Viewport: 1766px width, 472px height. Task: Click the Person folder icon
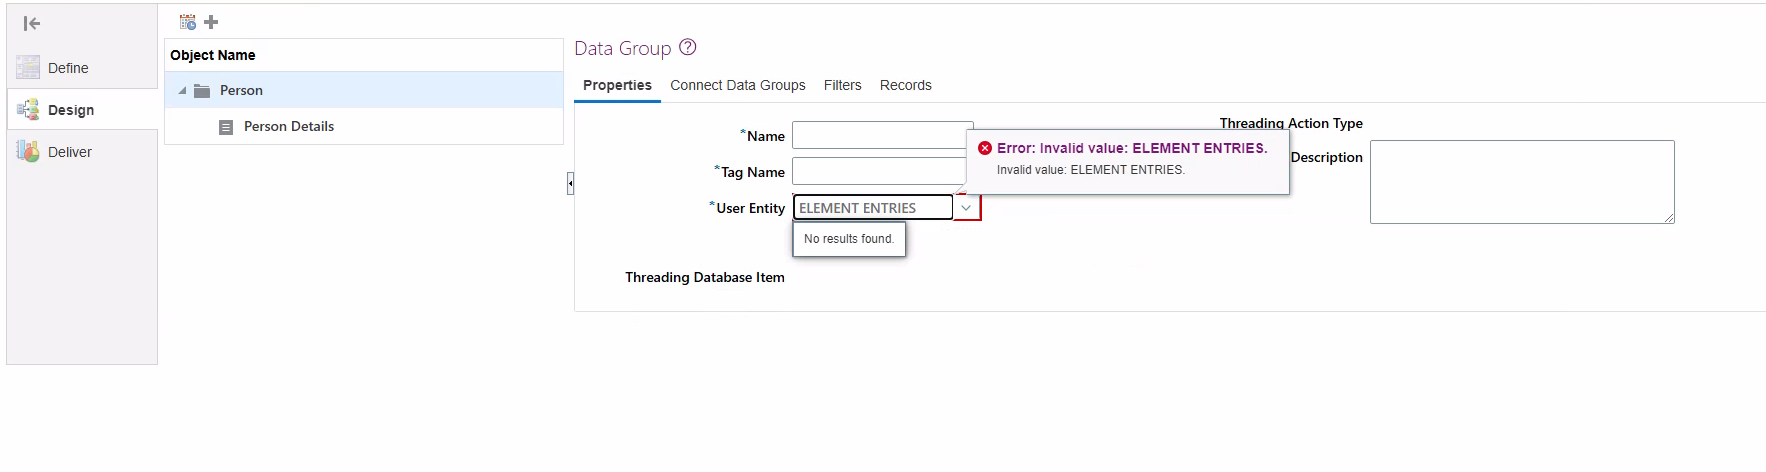(x=202, y=90)
